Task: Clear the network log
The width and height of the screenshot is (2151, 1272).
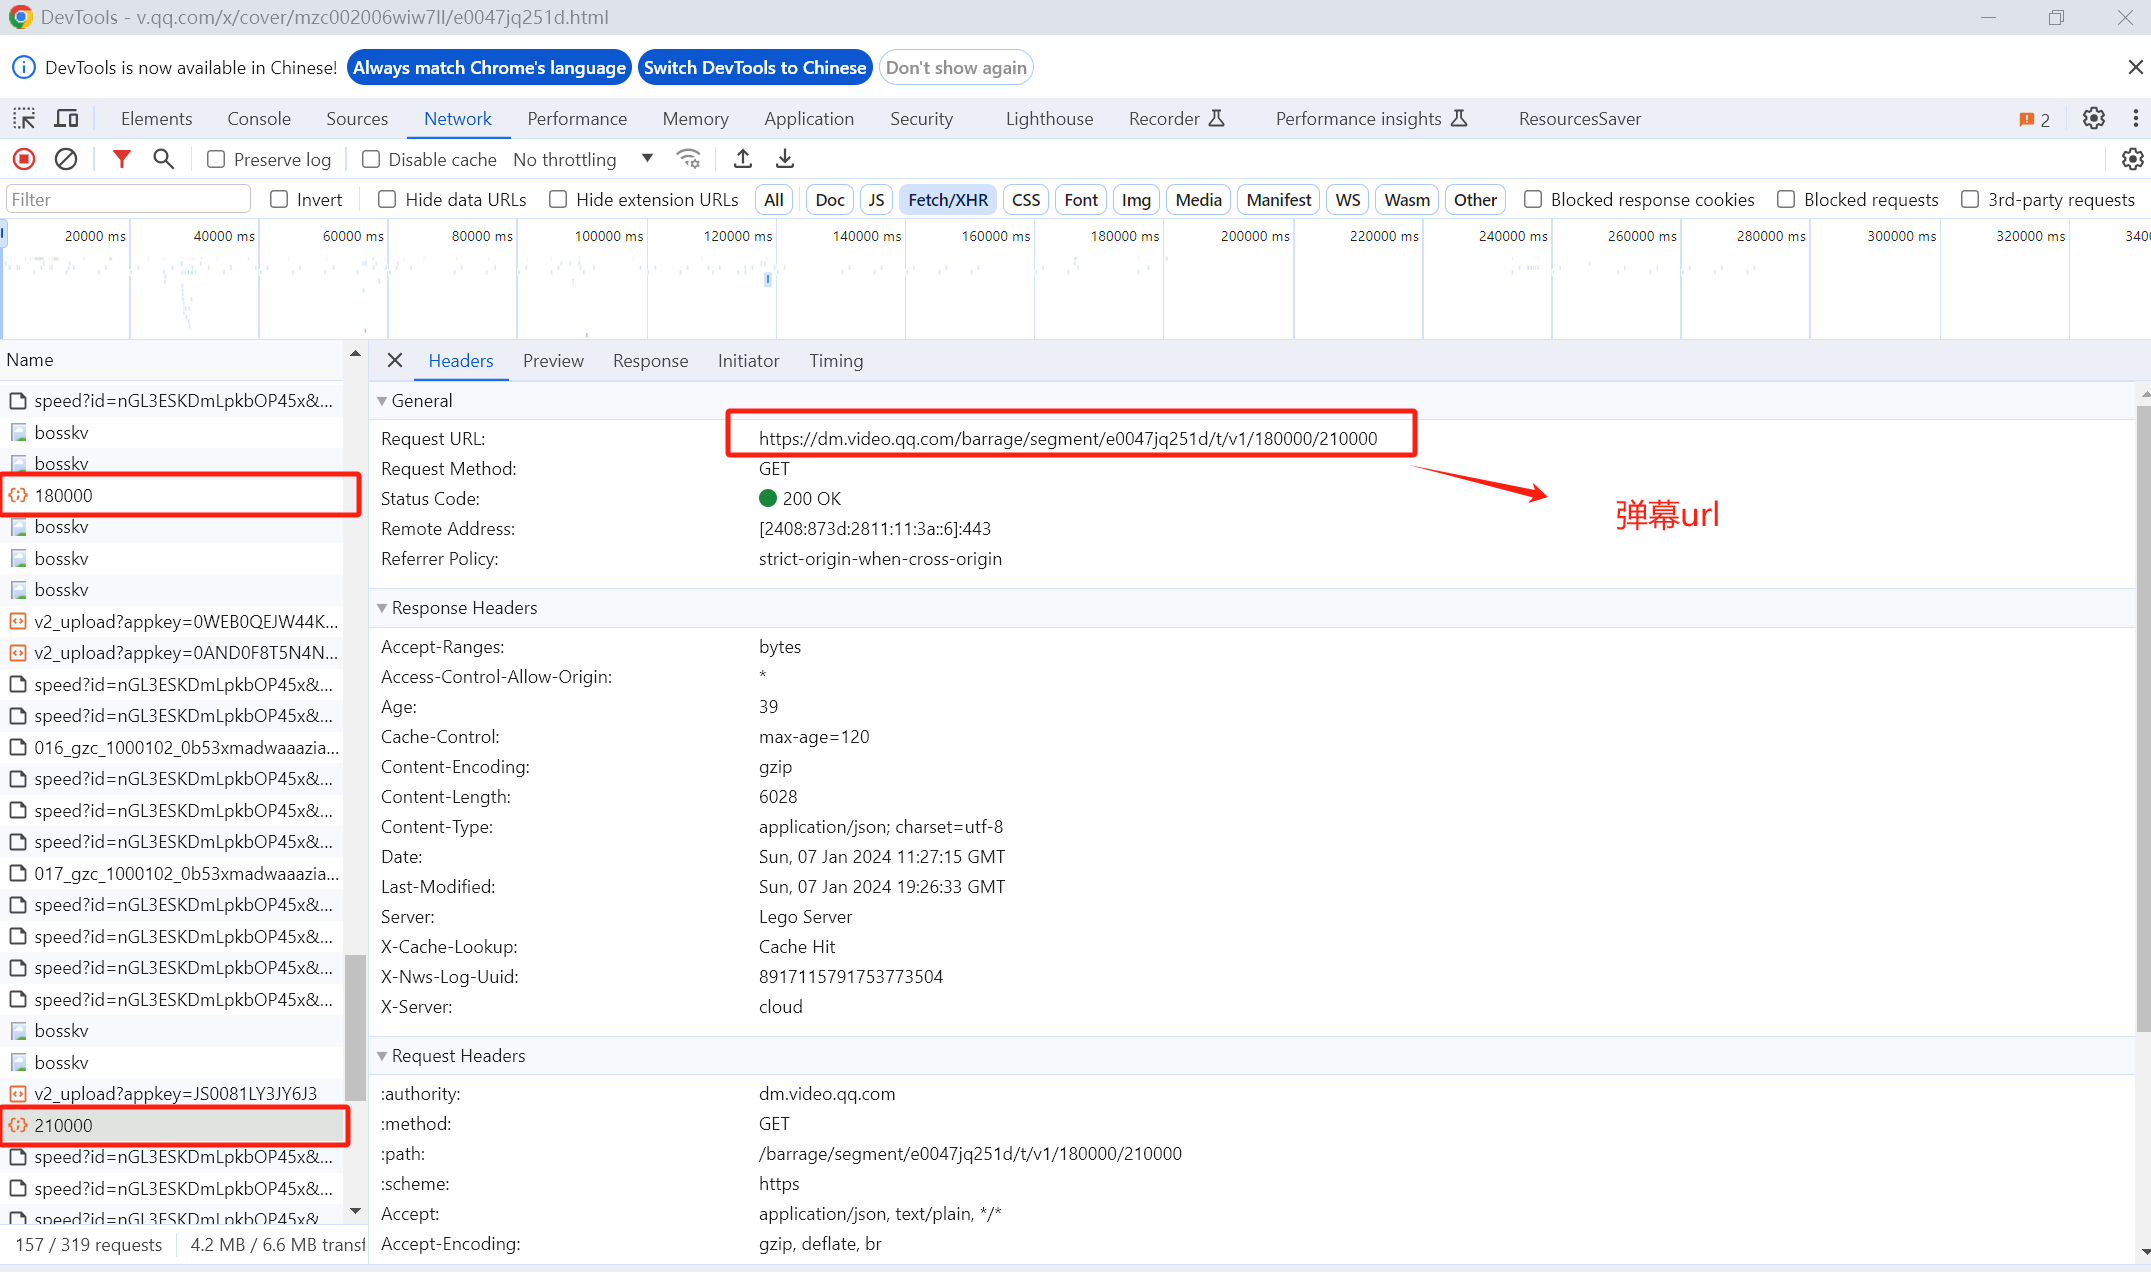Action: 66,159
